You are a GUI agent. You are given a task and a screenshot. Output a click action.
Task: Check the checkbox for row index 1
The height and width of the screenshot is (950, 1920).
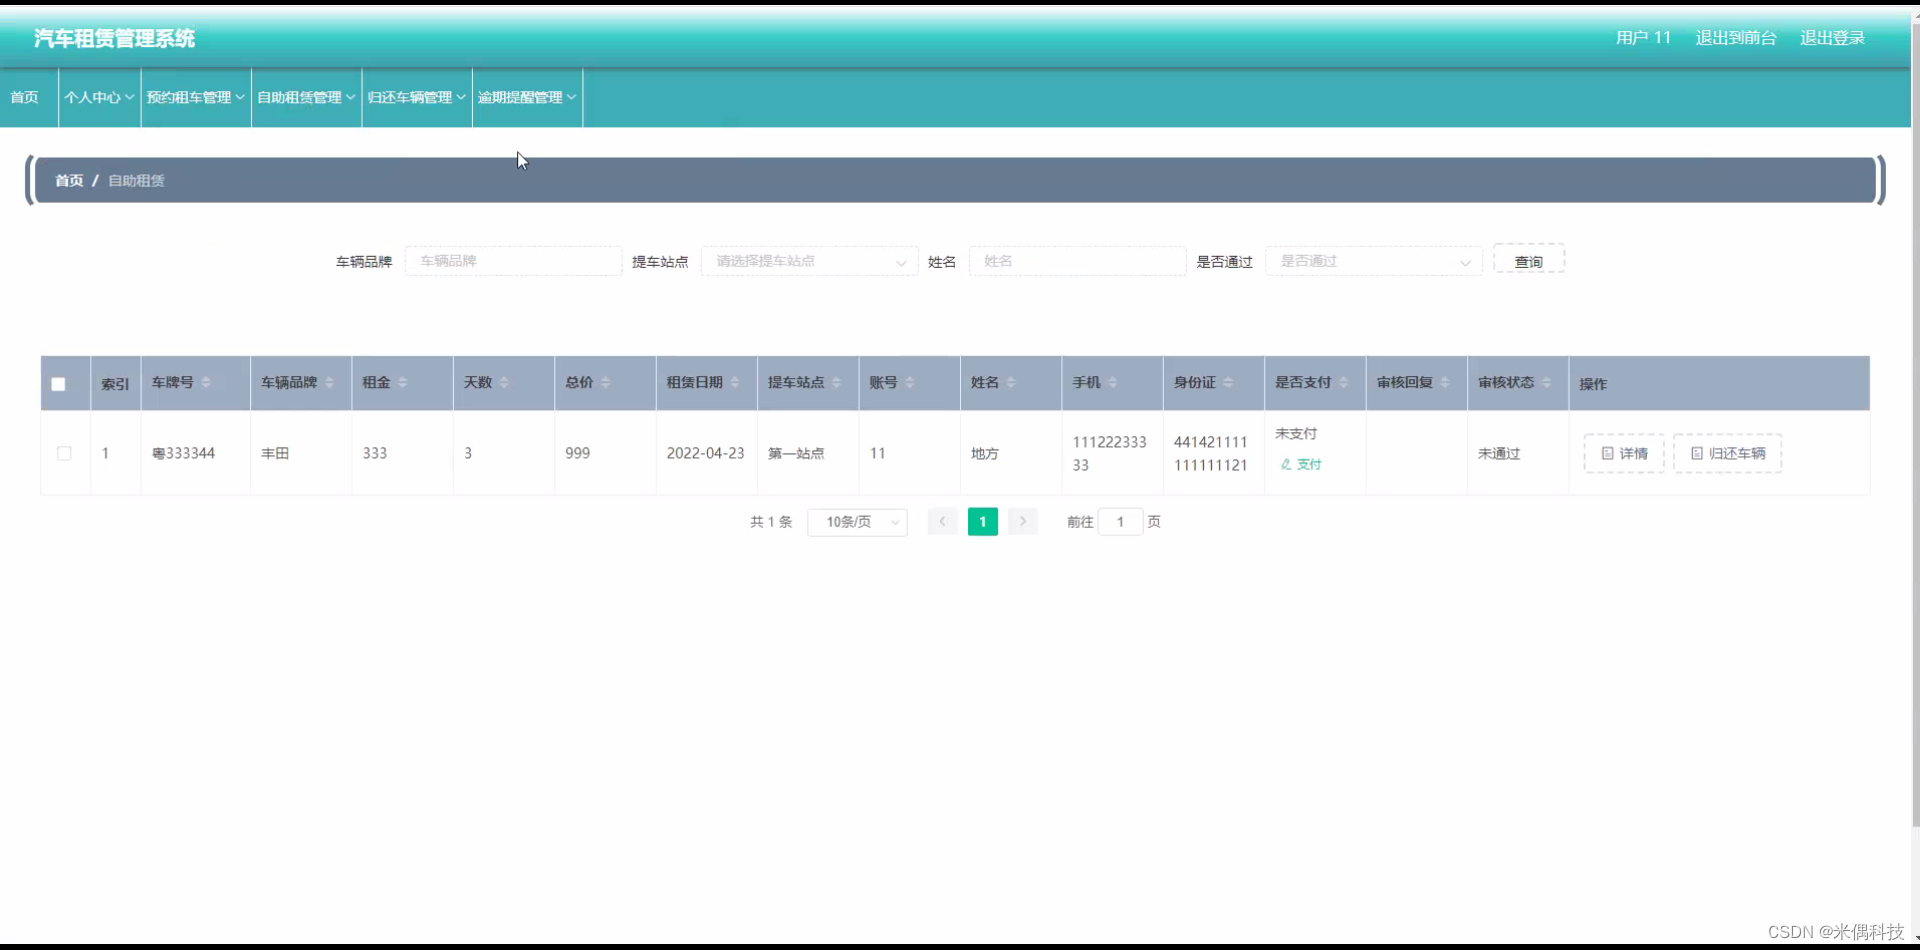(x=64, y=453)
